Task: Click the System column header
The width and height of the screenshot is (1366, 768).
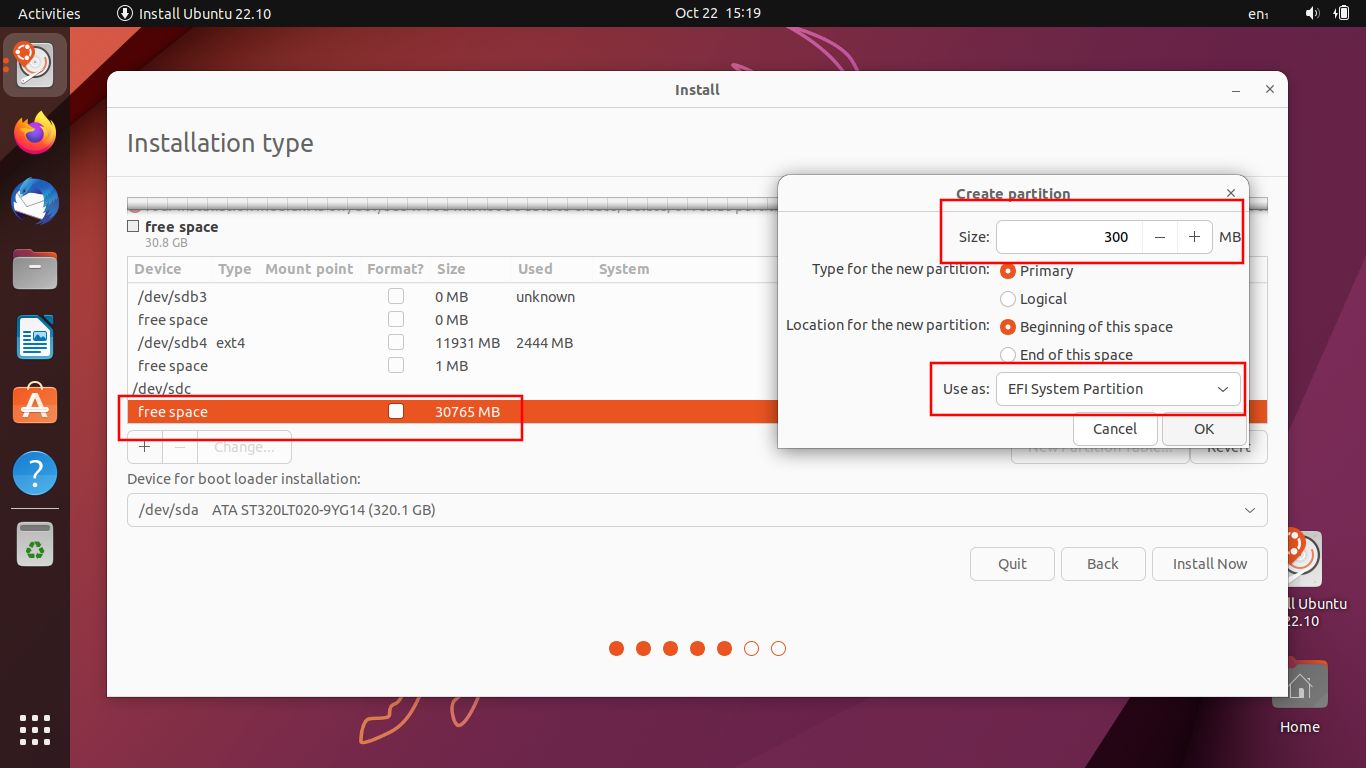Action: 624,269
